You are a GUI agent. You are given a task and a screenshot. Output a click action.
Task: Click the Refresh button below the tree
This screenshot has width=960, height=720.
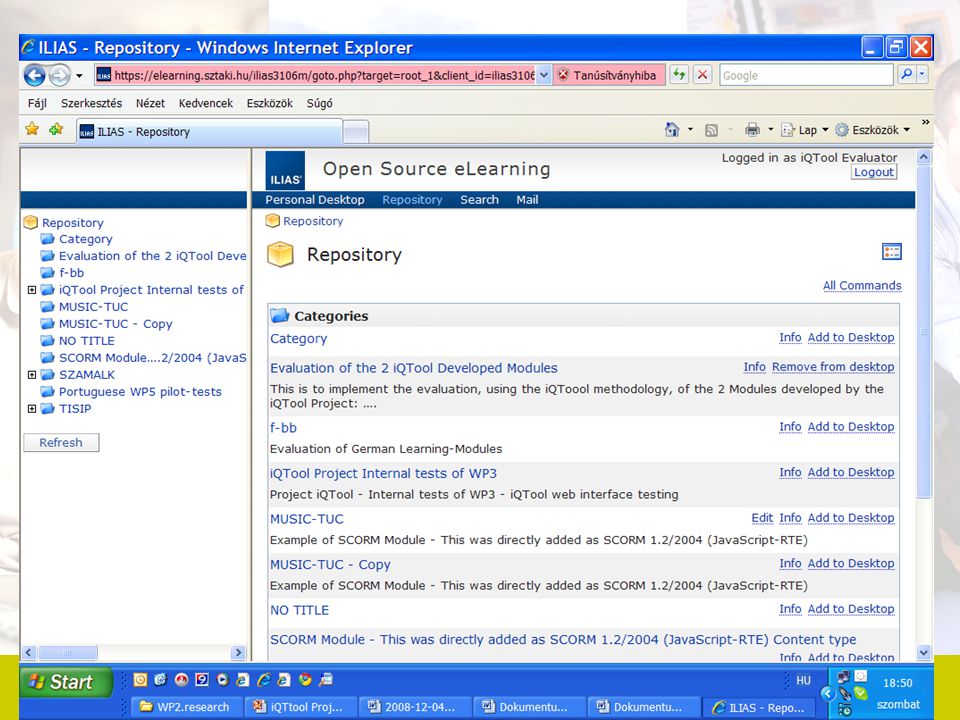click(x=61, y=443)
